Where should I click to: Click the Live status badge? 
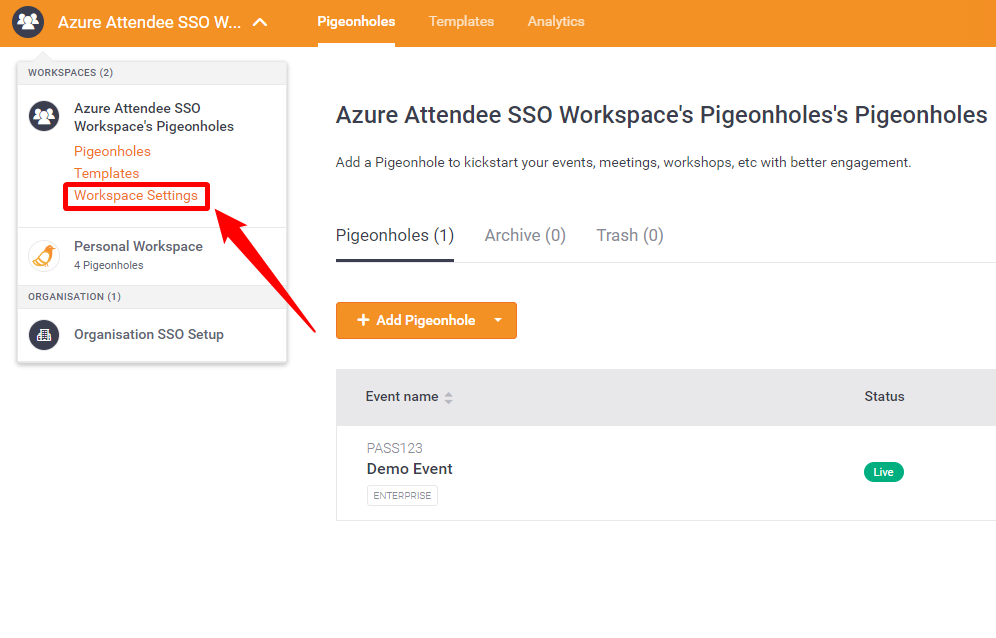tap(884, 472)
